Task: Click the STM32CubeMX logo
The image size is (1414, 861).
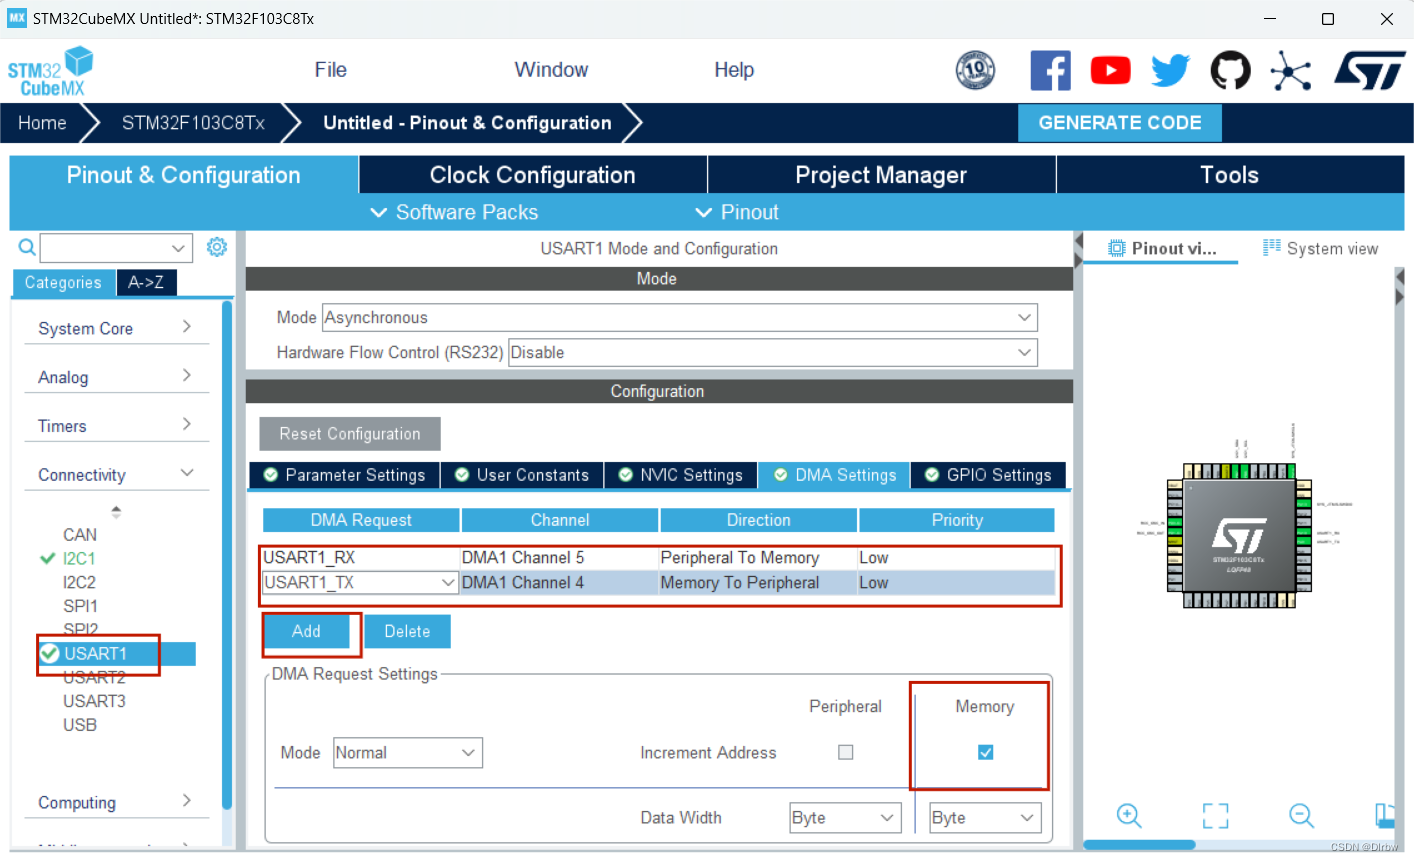Action: click(50, 72)
